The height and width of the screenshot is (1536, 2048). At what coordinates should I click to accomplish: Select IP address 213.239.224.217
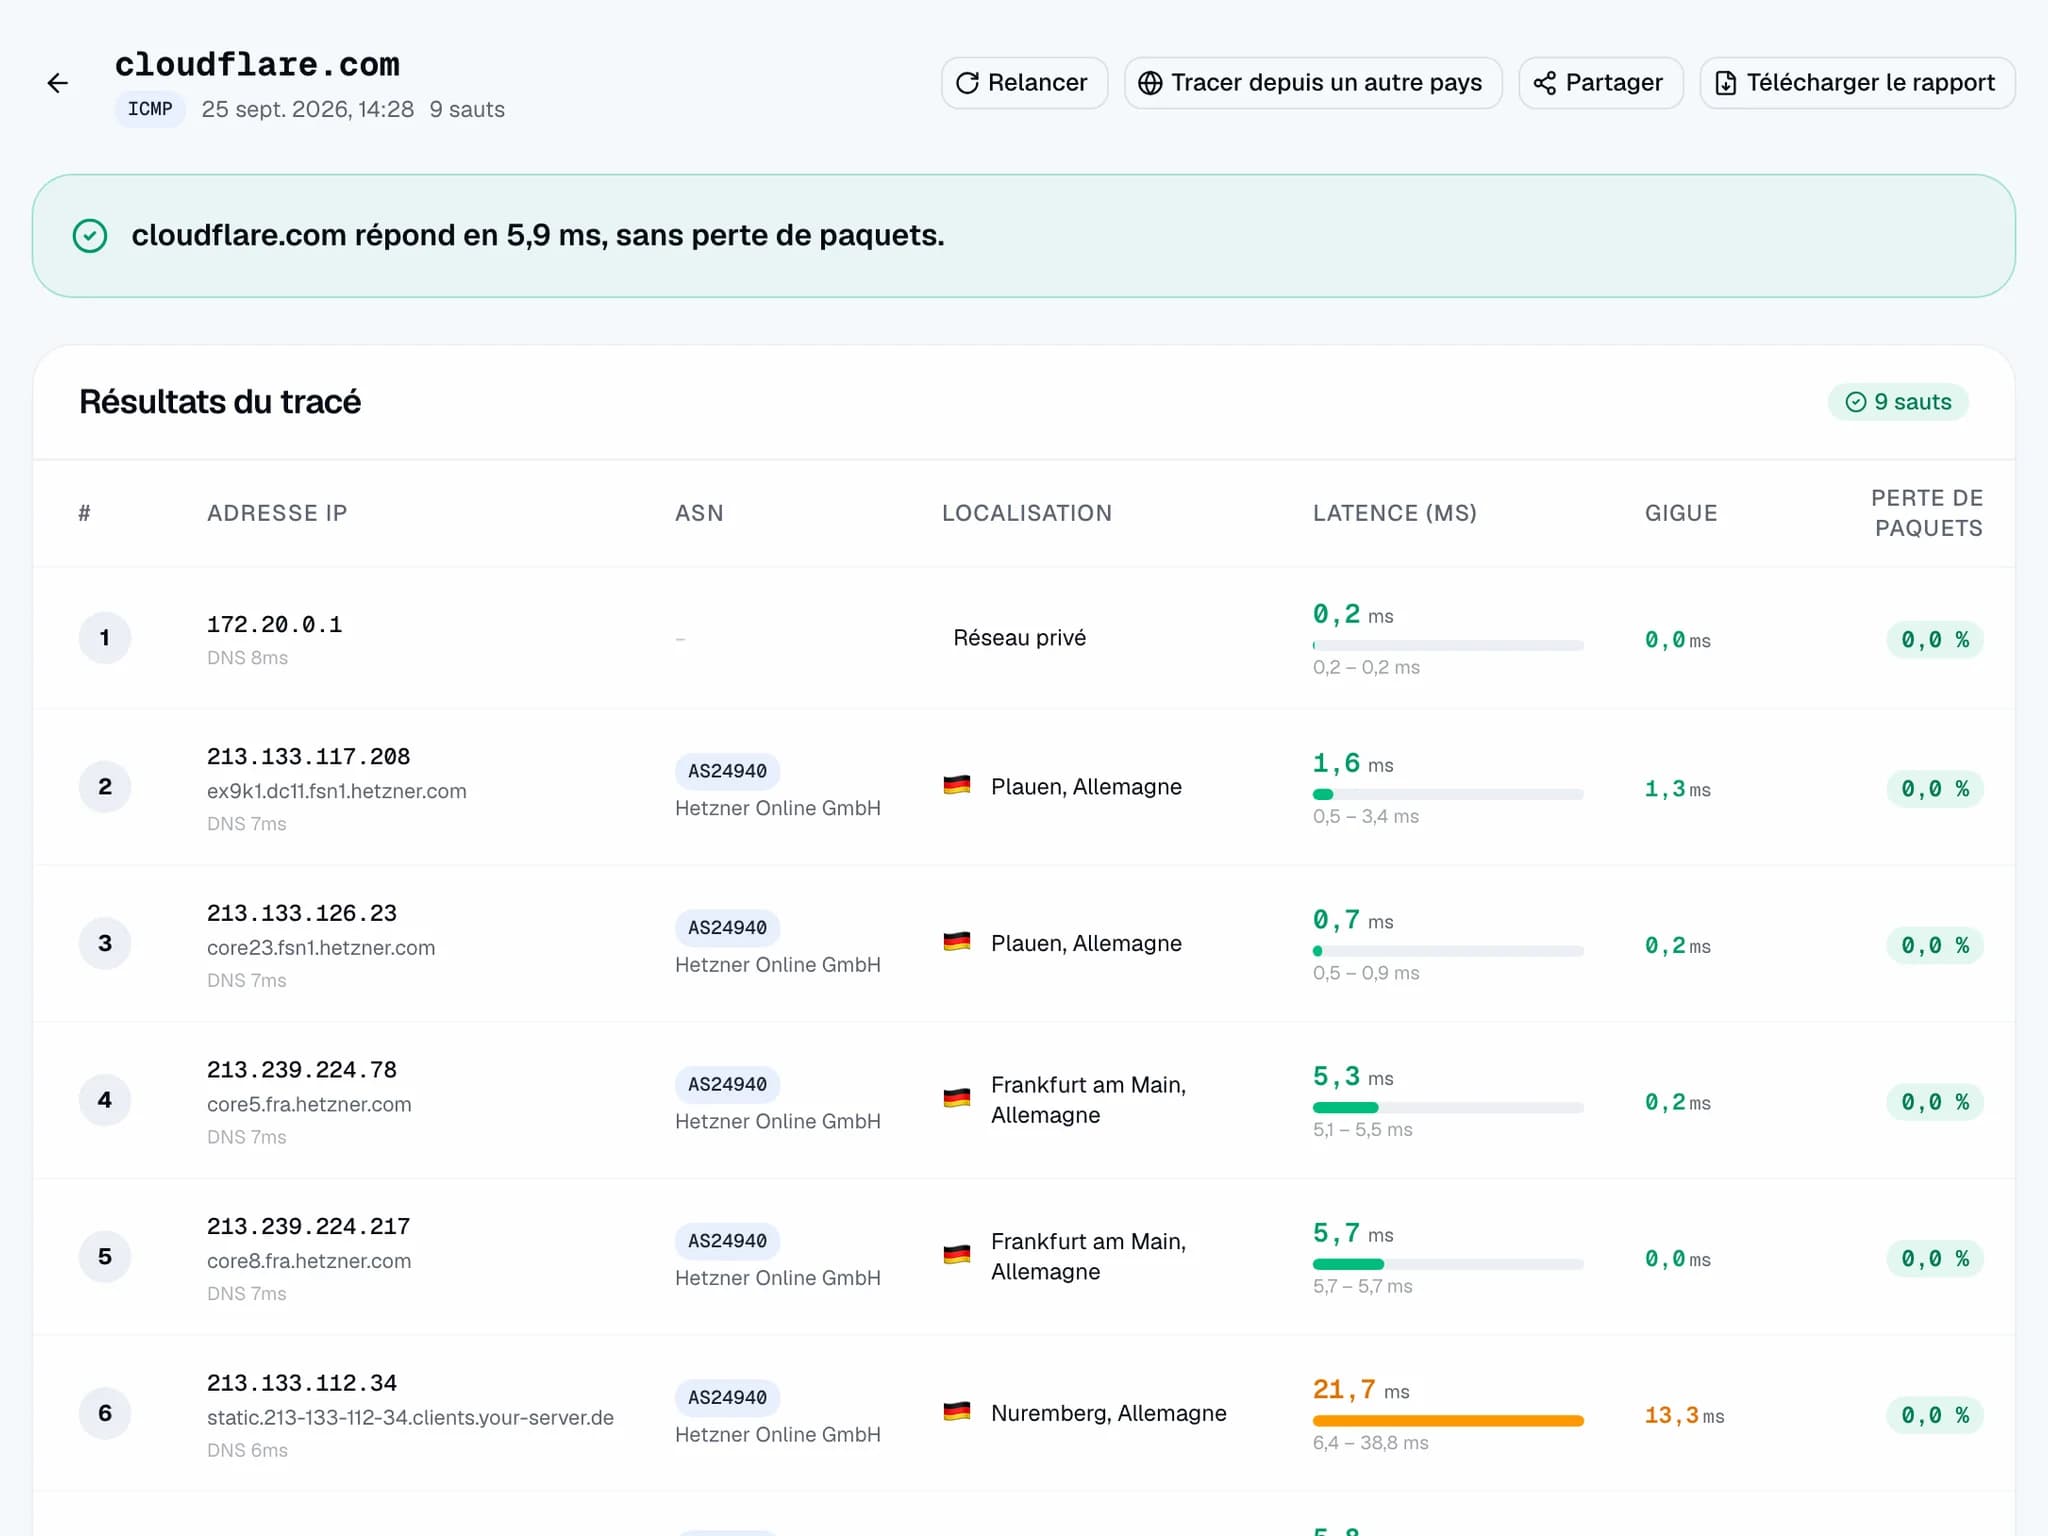[308, 1227]
